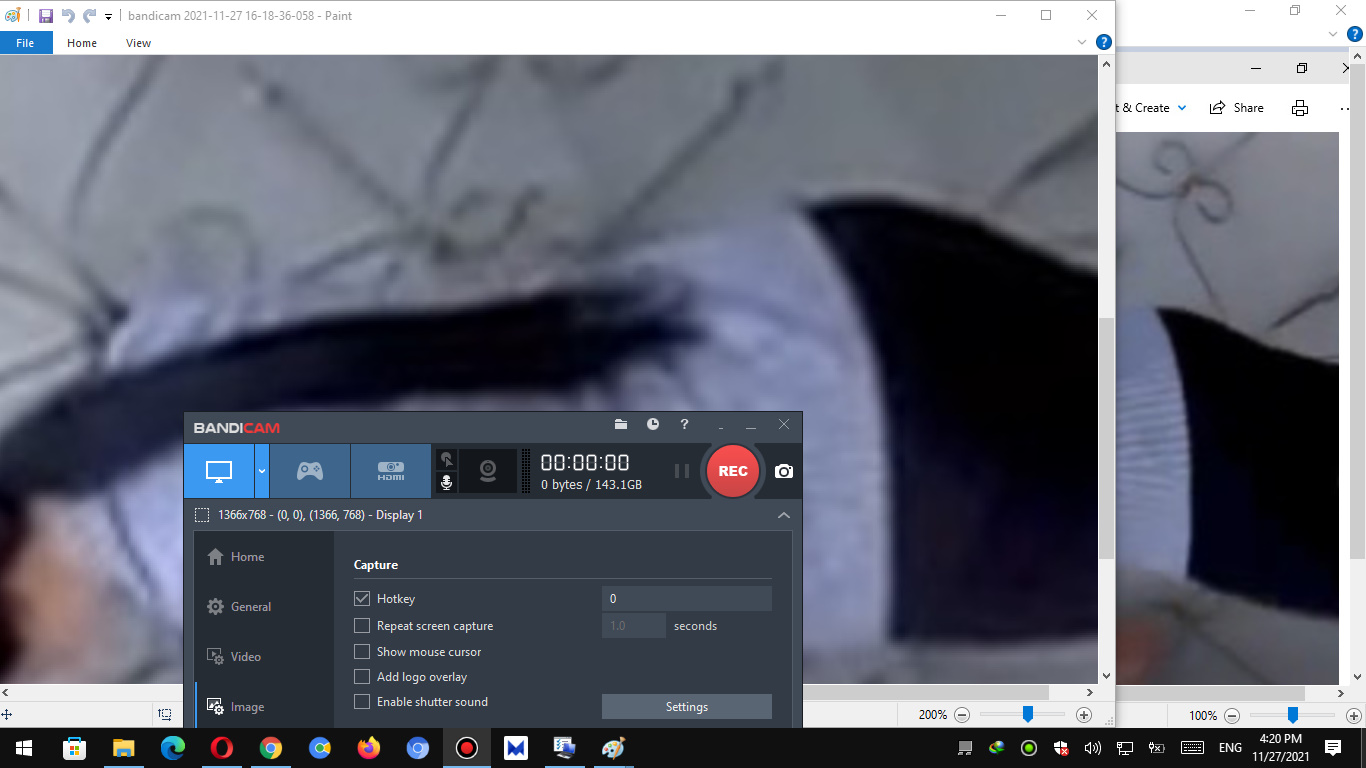Open screen mode dropdown arrow
This screenshot has width=1366, height=768.
point(262,471)
